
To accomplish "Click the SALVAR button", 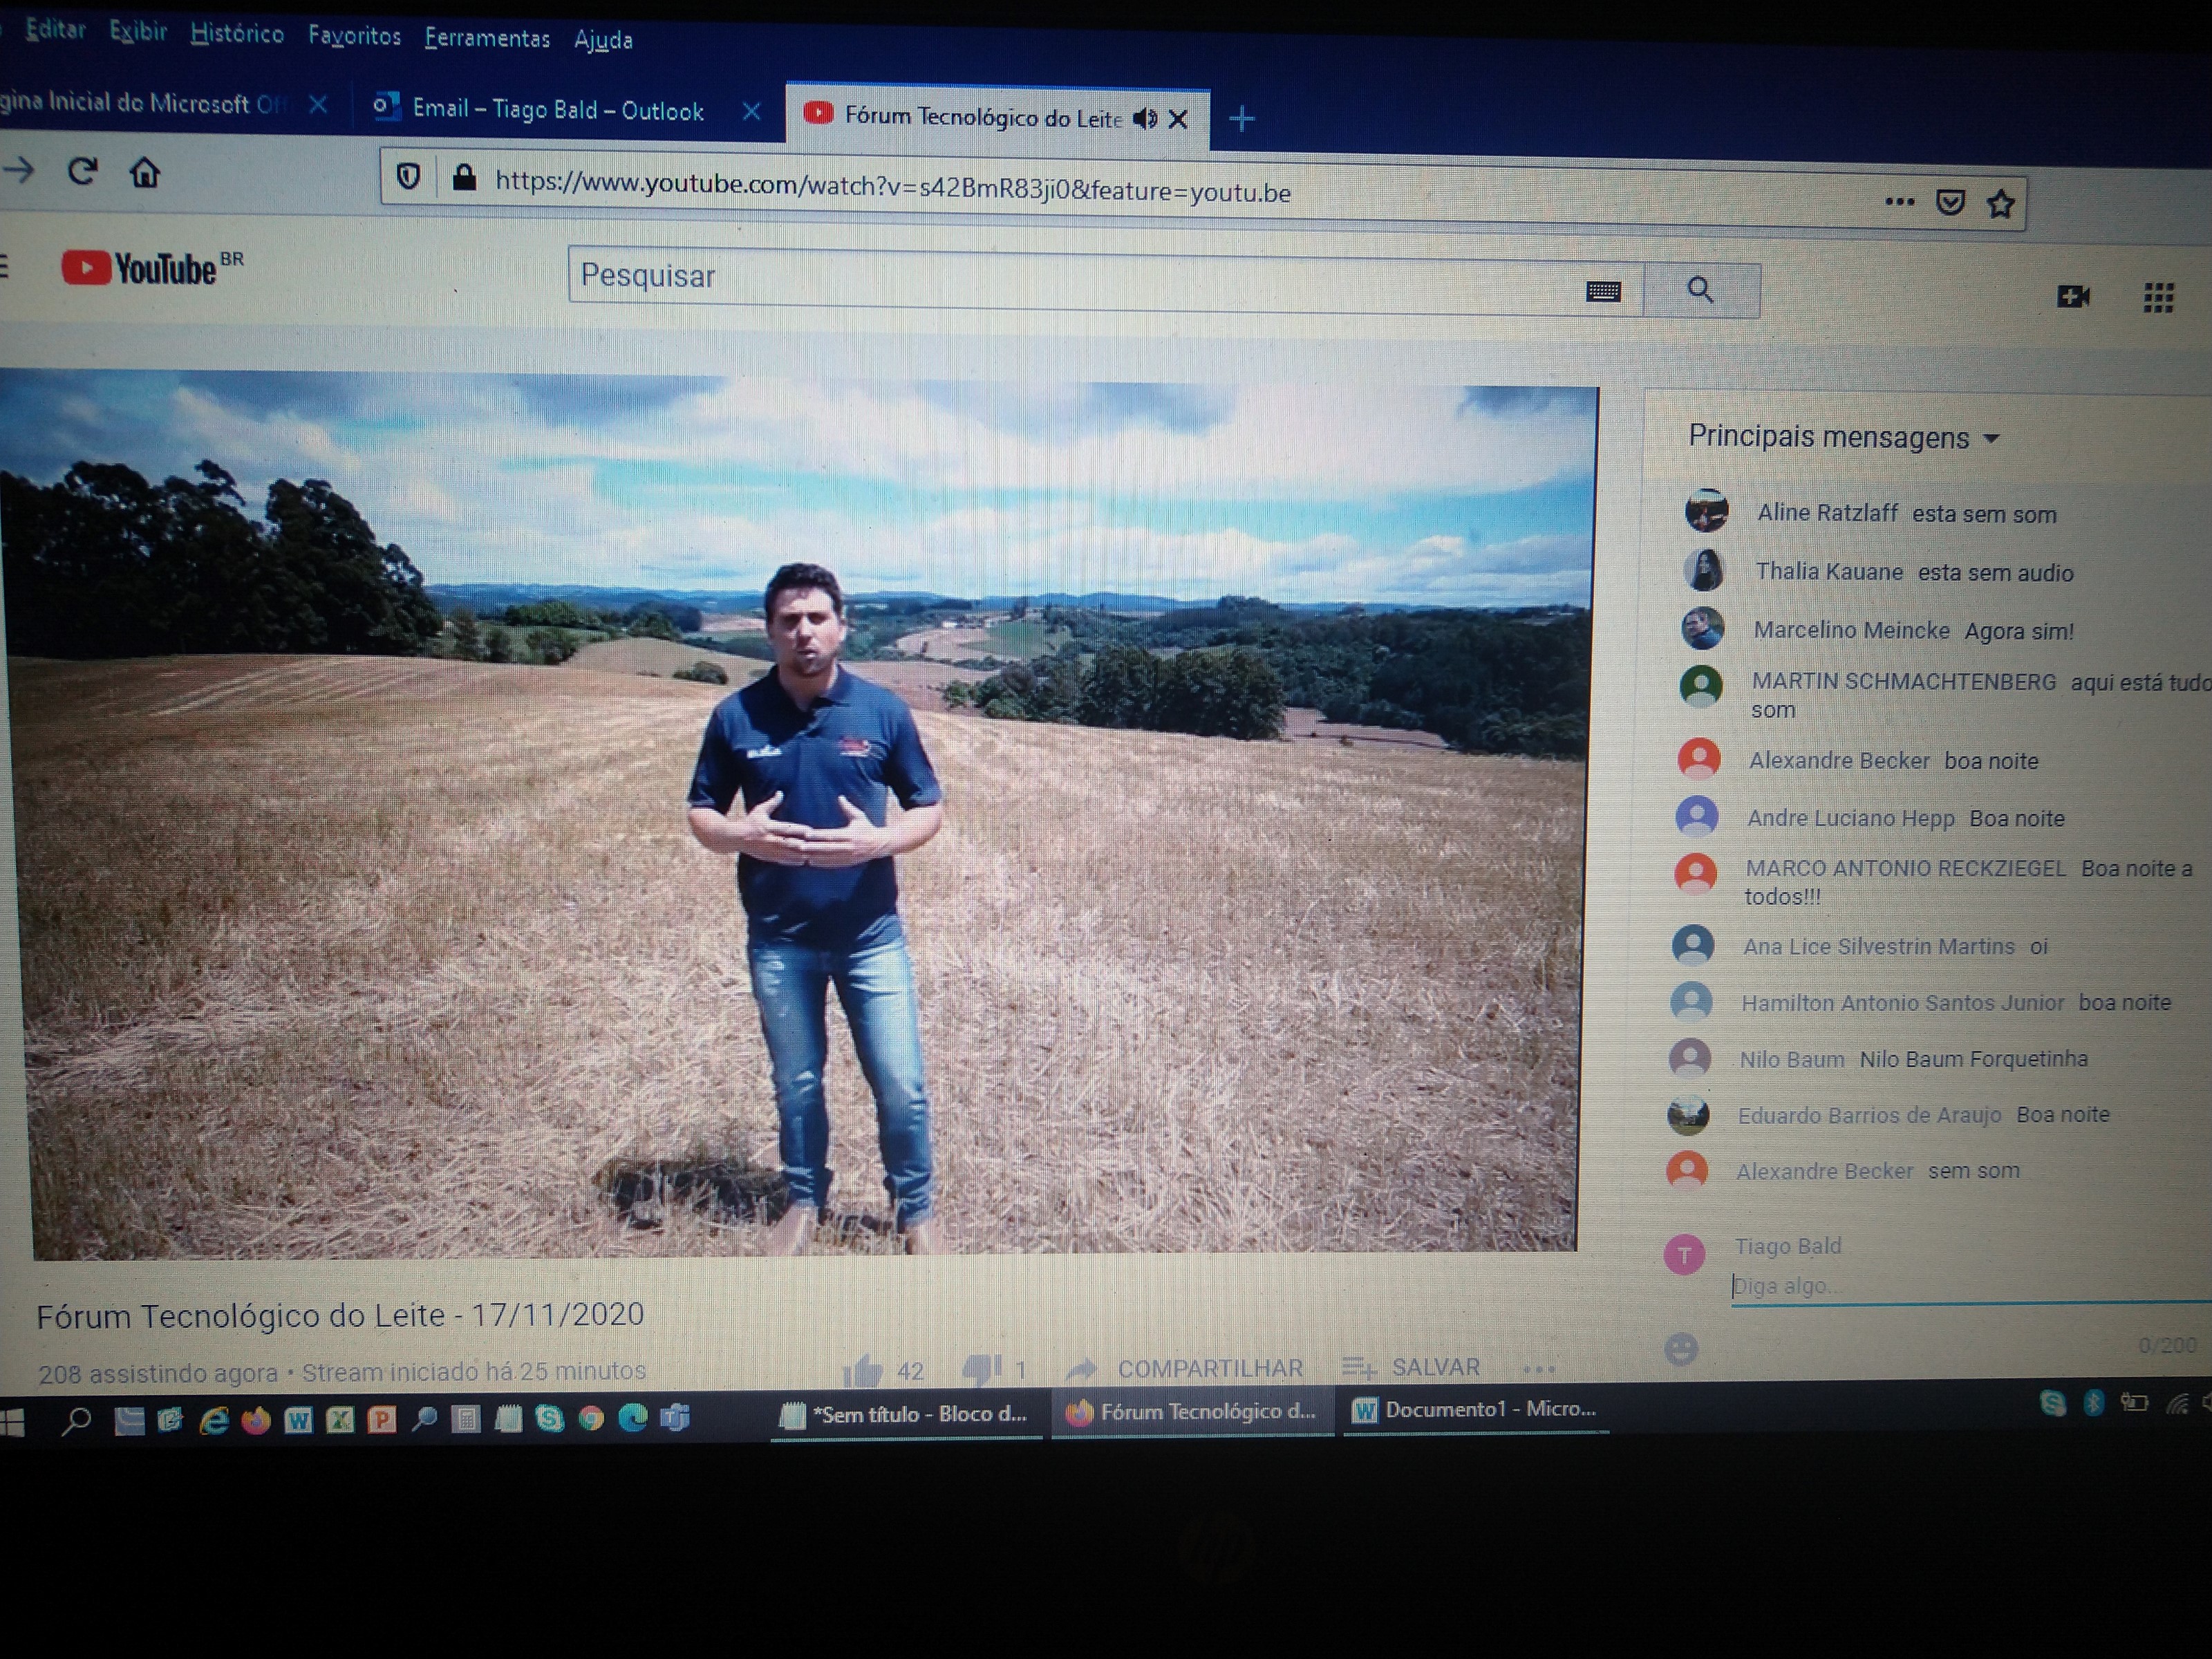I will [x=1411, y=1367].
